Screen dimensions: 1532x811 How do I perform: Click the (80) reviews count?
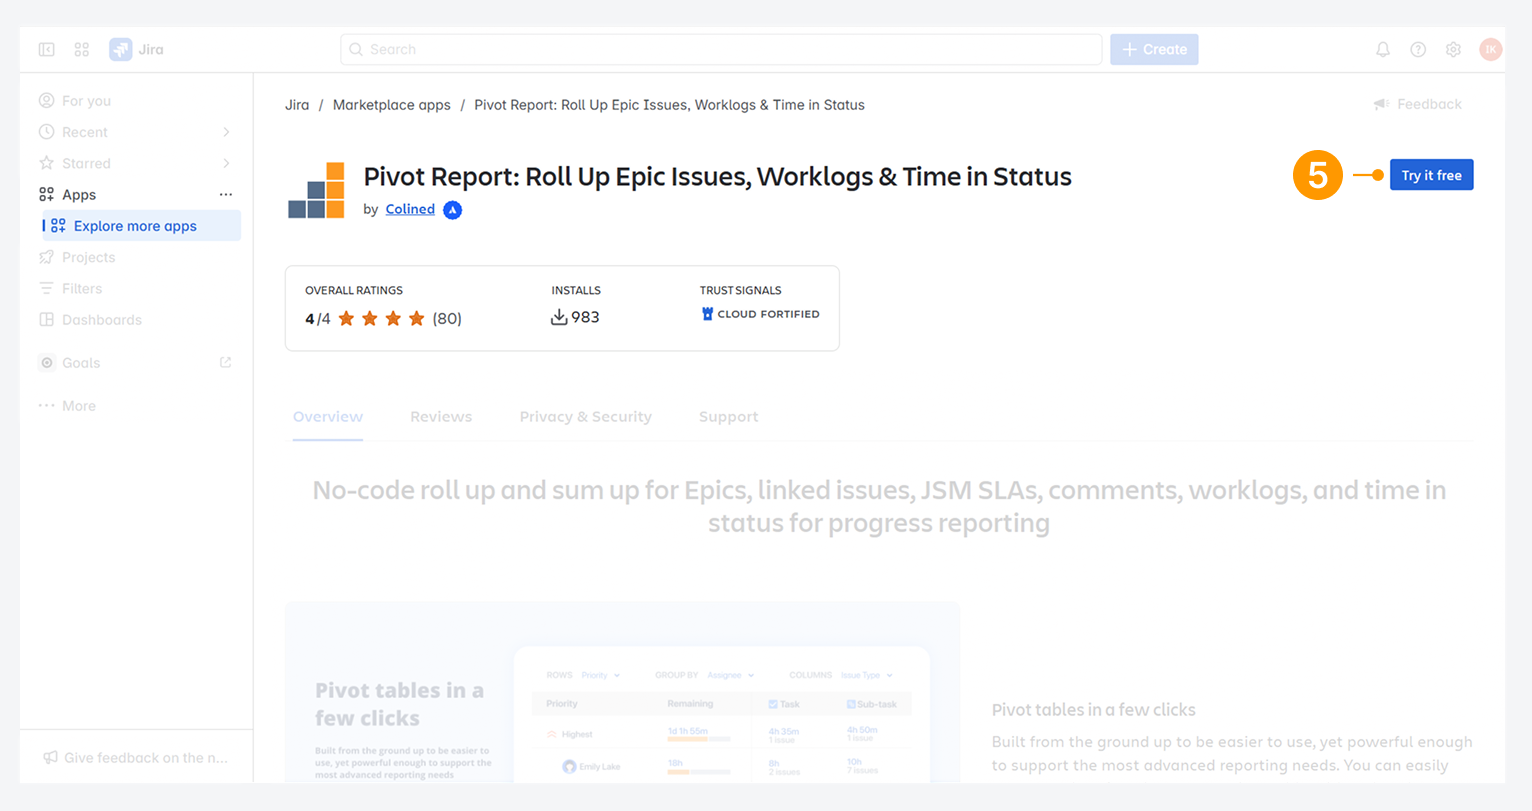[447, 319]
